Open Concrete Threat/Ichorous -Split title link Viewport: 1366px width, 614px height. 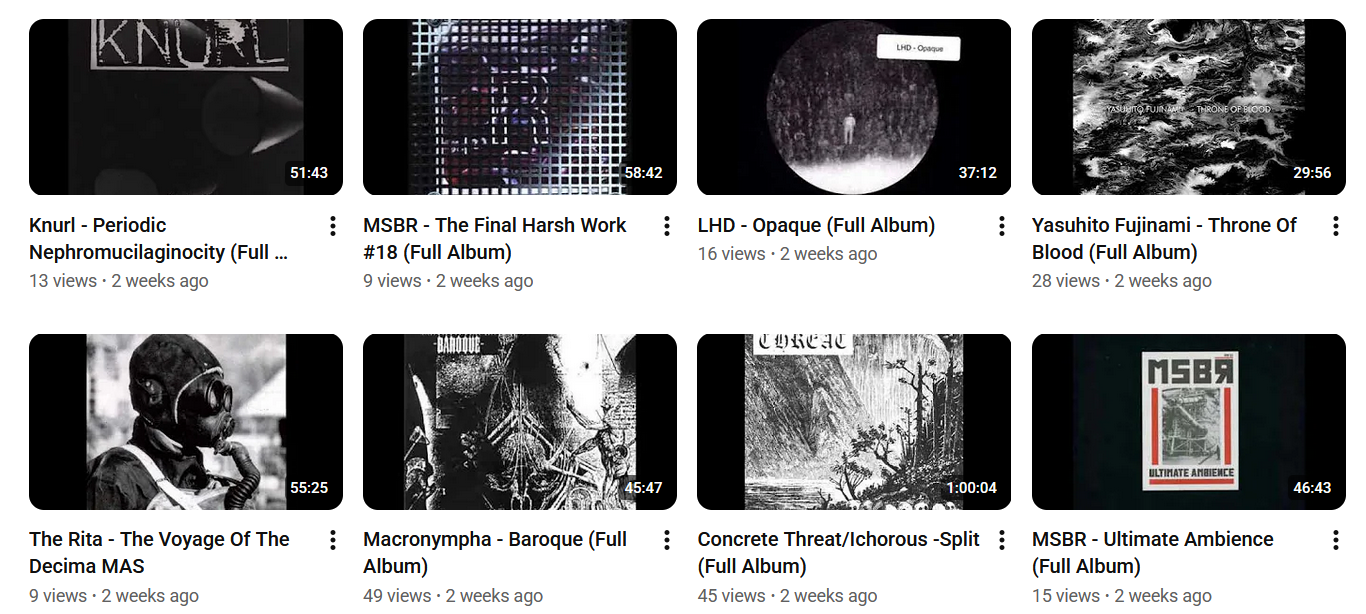(x=838, y=553)
